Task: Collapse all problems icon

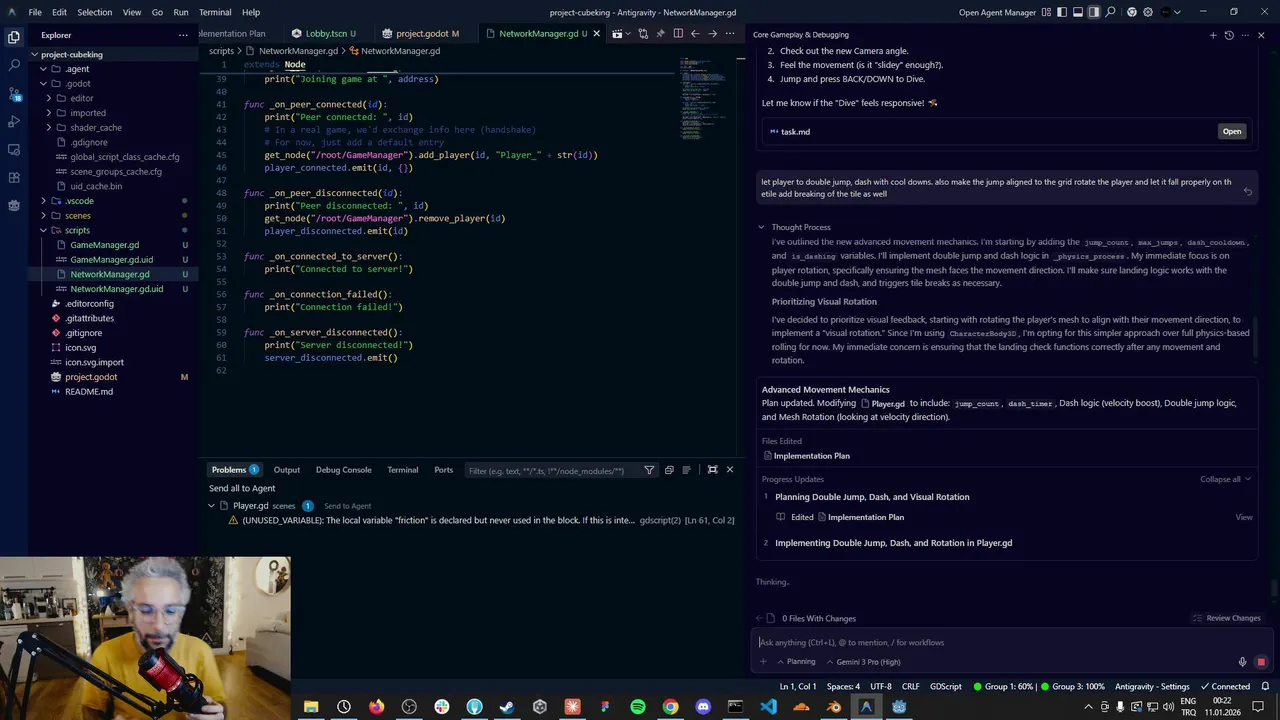Action: (669, 470)
